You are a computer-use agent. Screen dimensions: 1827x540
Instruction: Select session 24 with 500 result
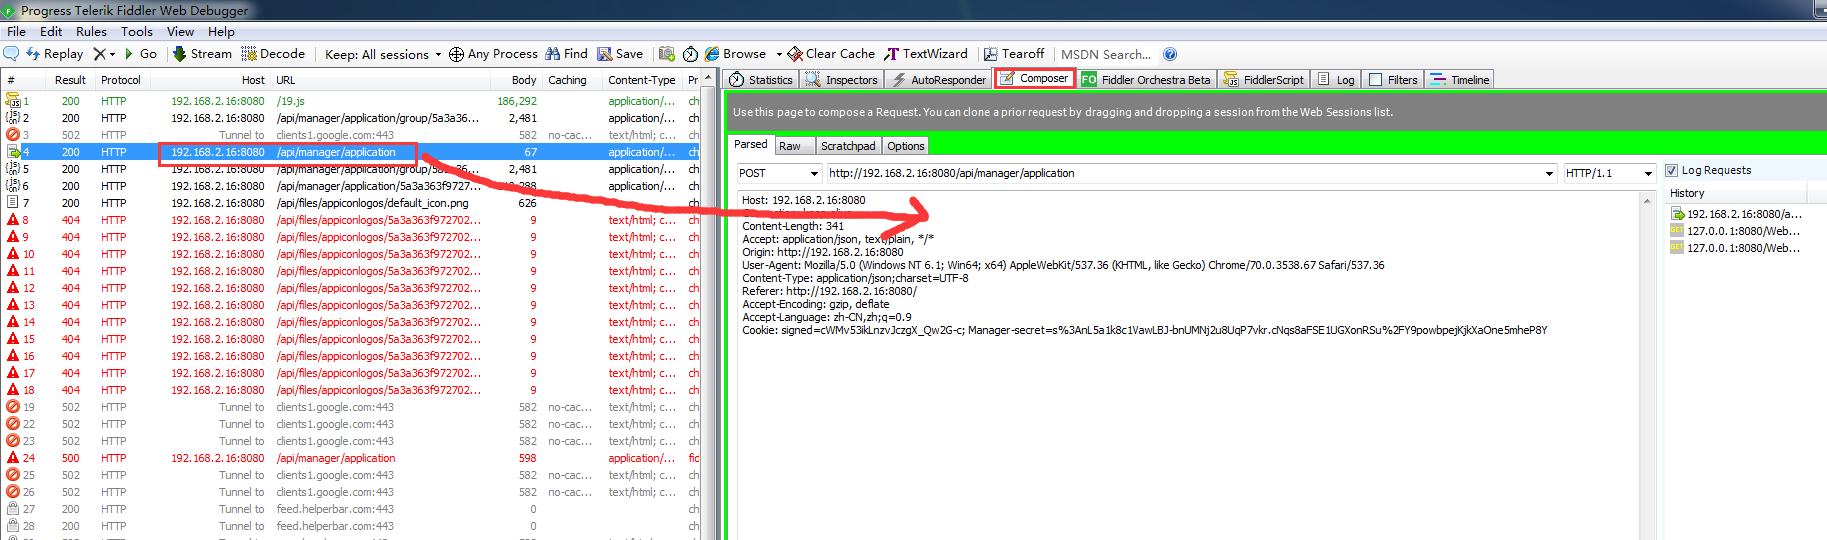[350, 458]
